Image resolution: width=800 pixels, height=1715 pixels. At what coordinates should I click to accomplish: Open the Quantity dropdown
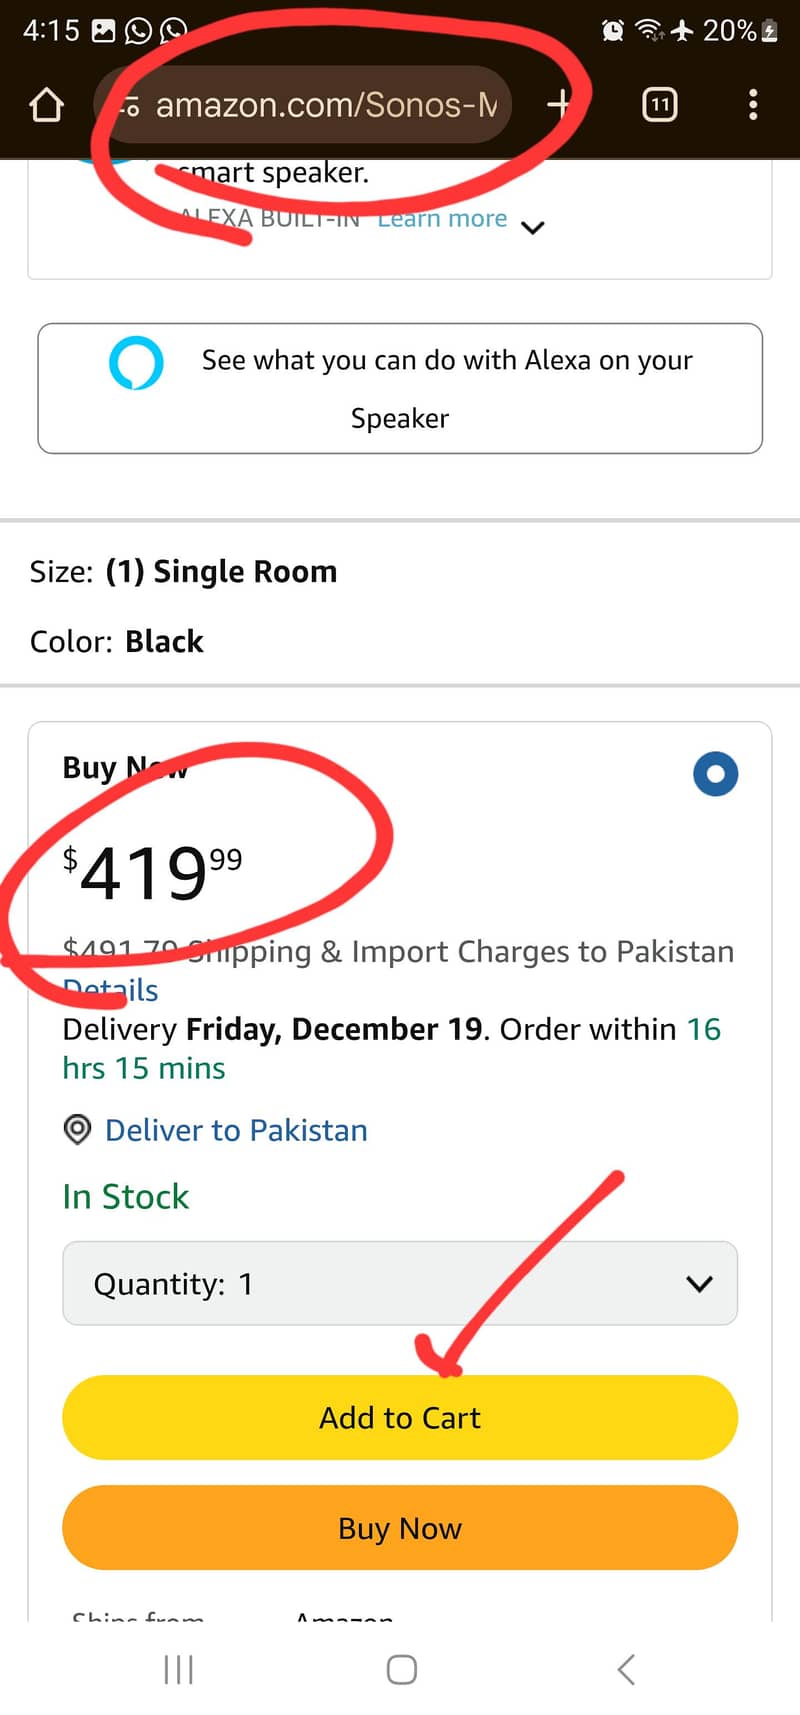[399, 1283]
